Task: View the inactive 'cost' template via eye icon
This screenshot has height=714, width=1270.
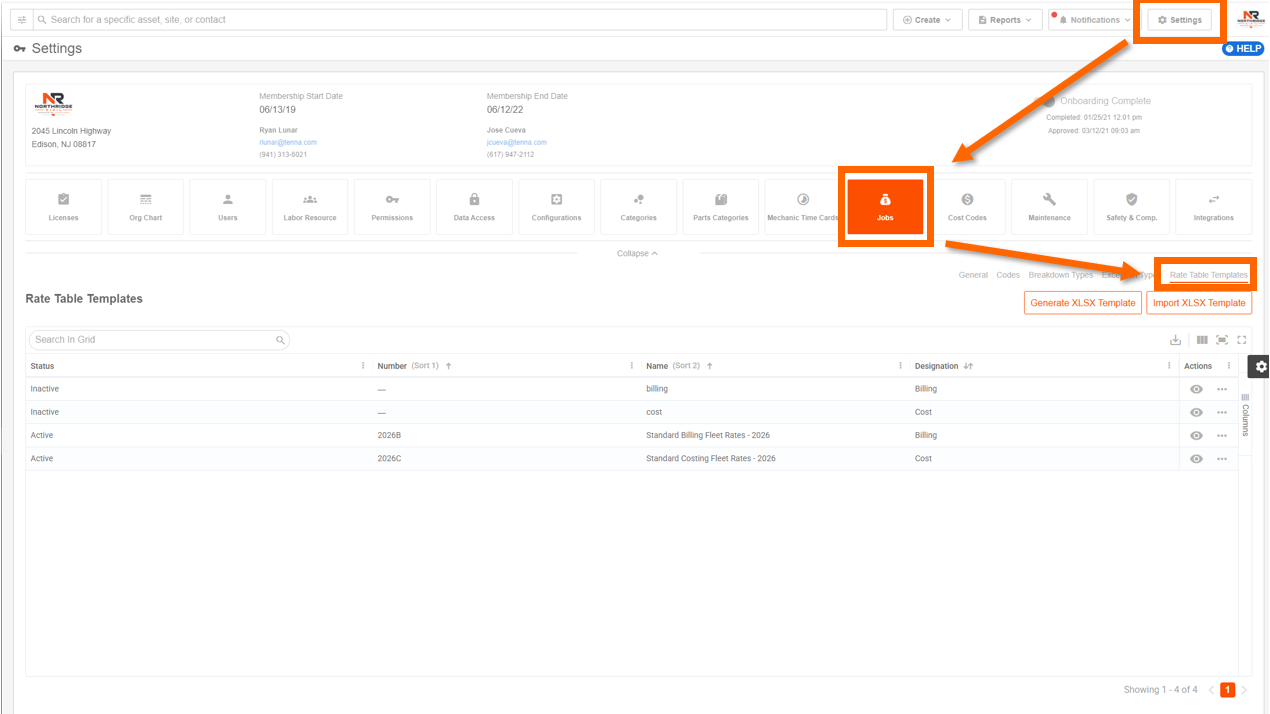Action: tap(1196, 412)
